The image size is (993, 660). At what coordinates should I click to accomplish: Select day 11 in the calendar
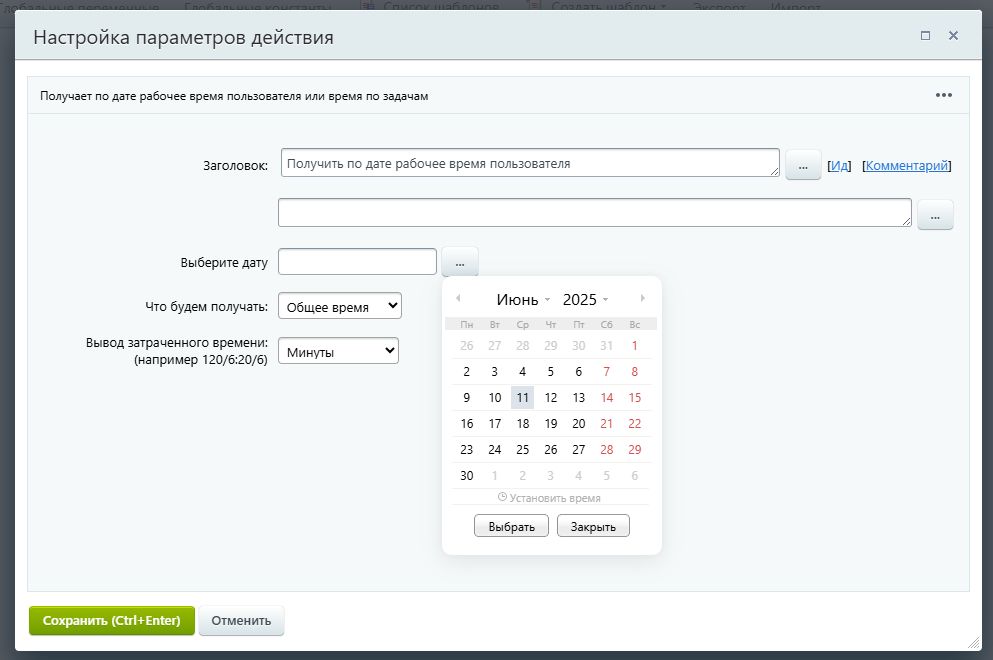522,397
